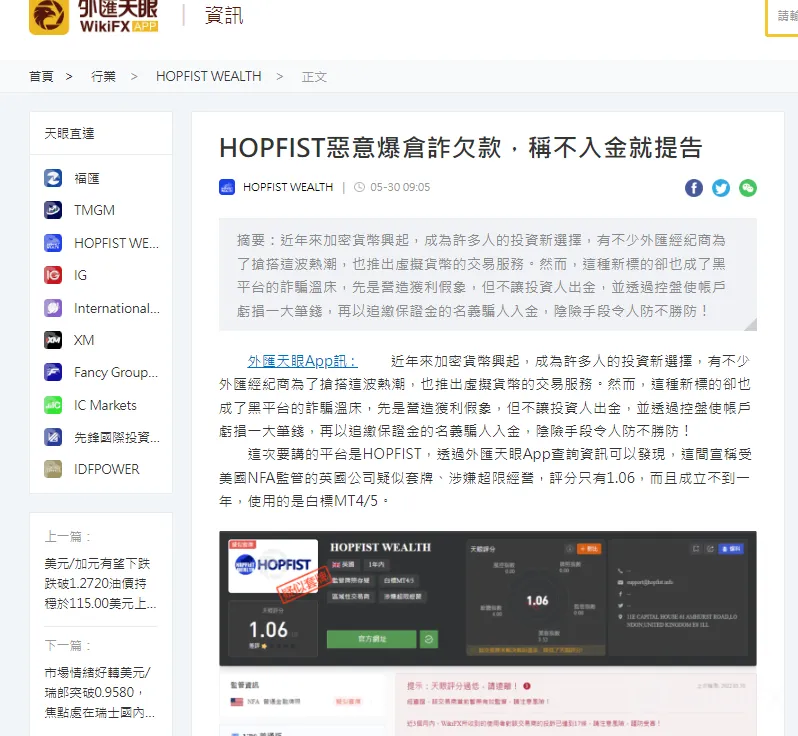The image size is (798, 736).
Task: Click article title HOPFIST惡意爆倉詐欠款
Action: tap(461, 148)
